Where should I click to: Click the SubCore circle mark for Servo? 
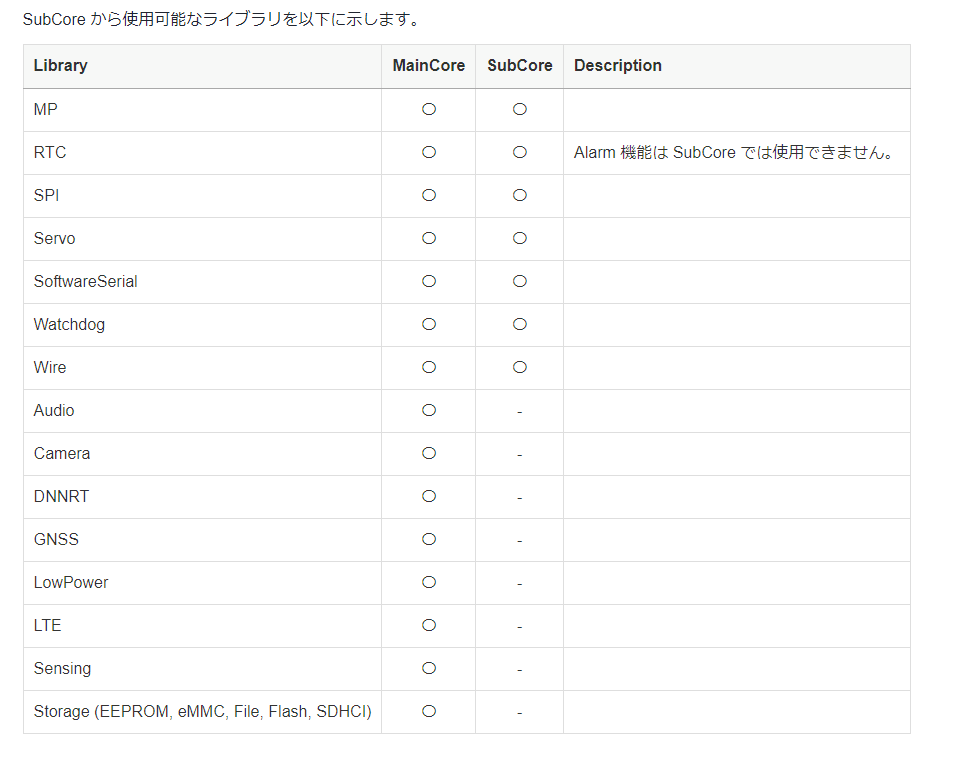point(520,238)
